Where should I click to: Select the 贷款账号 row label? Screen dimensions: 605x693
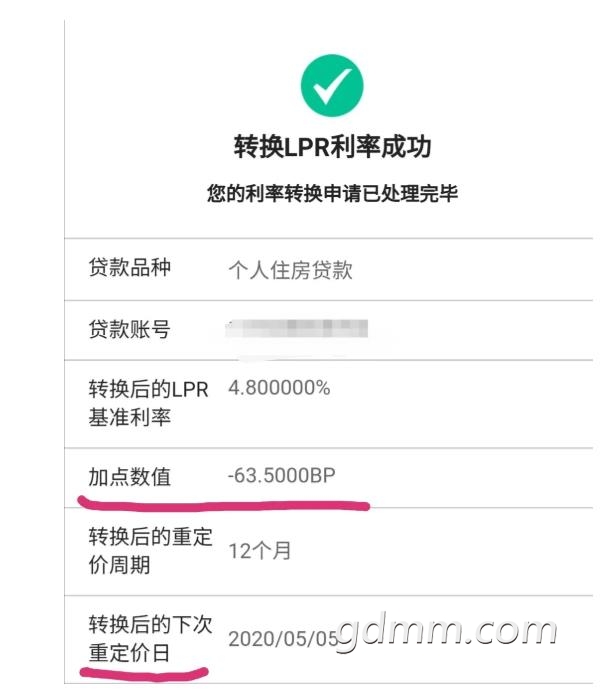pos(130,329)
